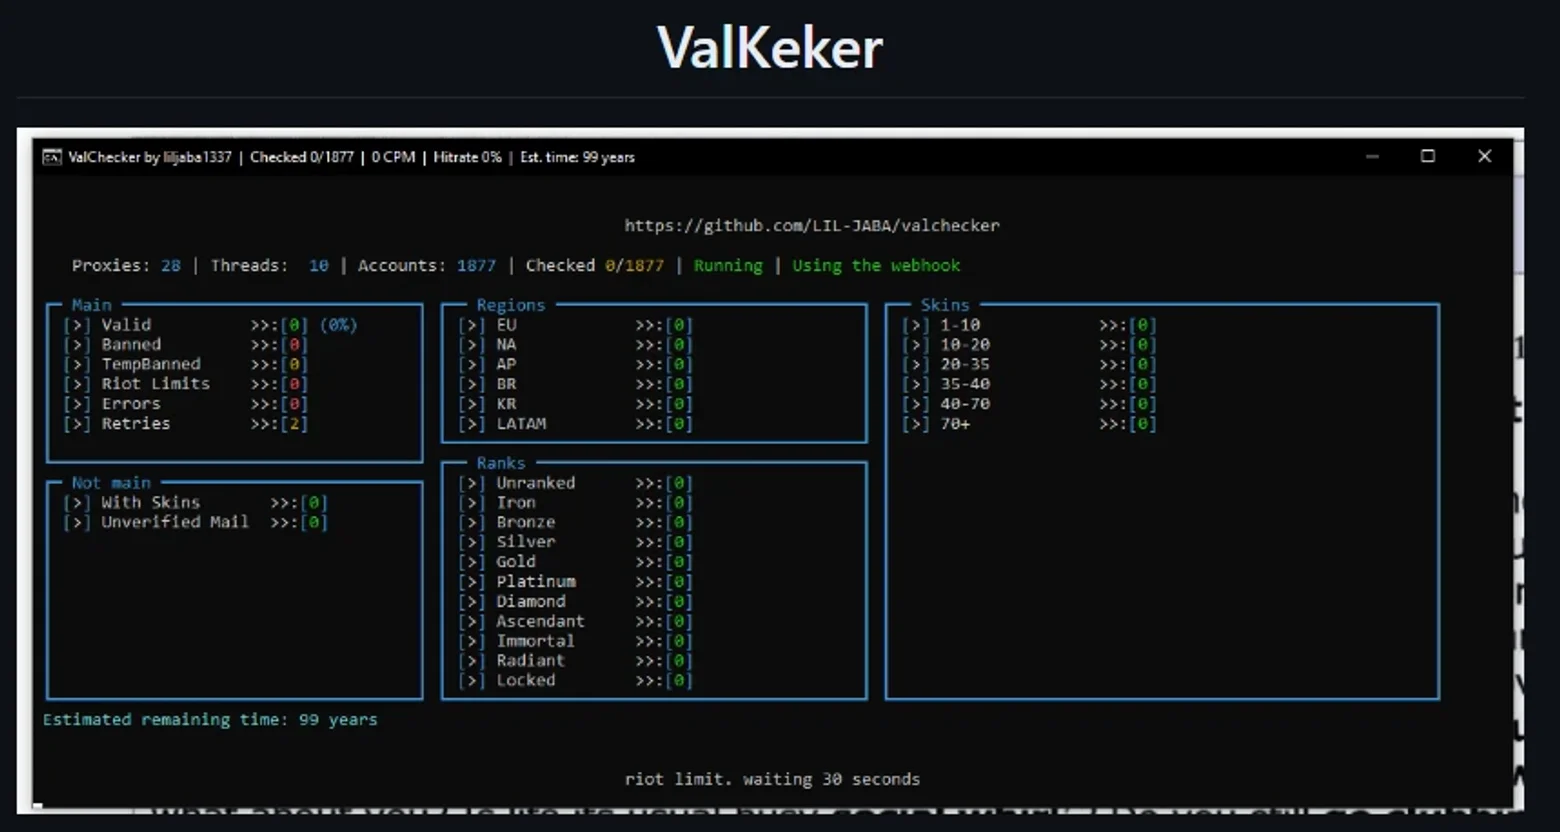Click 'Hitrate 0%' in the title bar
The width and height of the screenshot is (1560, 832).
pyautogui.click(x=467, y=157)
